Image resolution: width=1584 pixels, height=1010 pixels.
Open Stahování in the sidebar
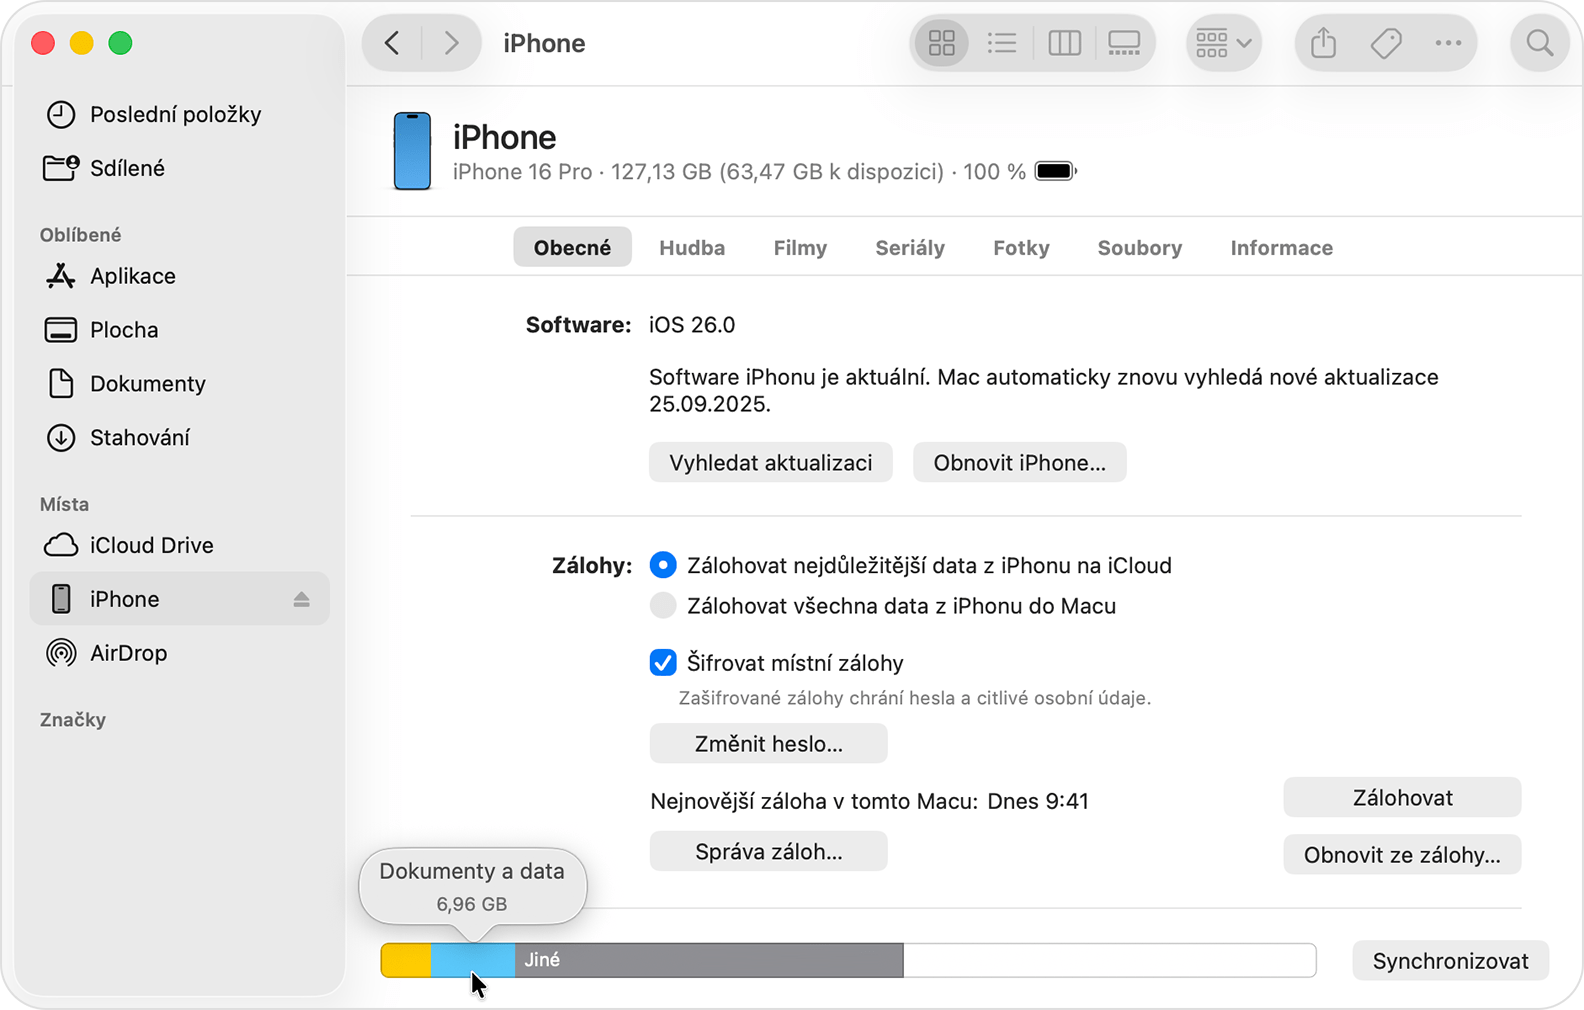[180, 438]
